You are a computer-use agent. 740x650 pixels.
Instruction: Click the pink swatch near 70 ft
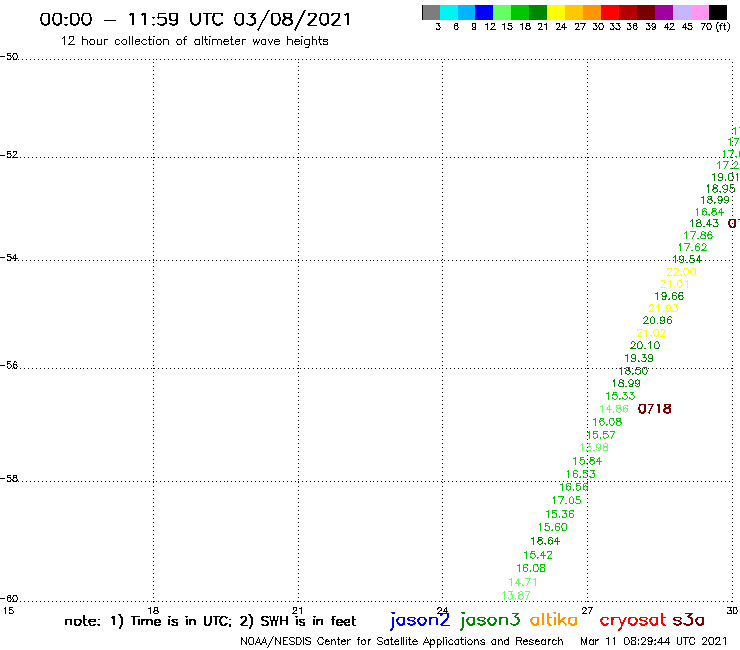(699, 12)
